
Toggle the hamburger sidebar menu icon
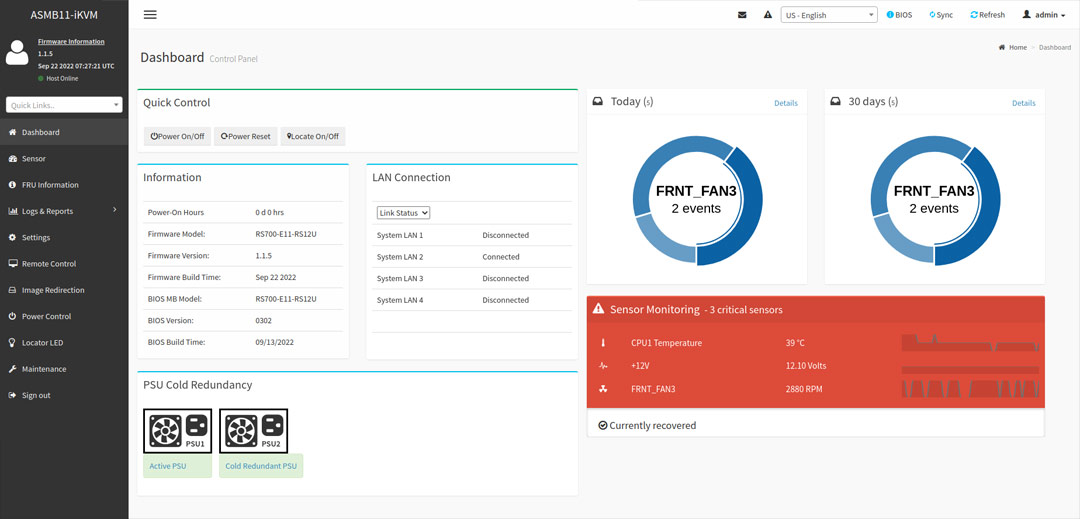(x=150, y=14)
